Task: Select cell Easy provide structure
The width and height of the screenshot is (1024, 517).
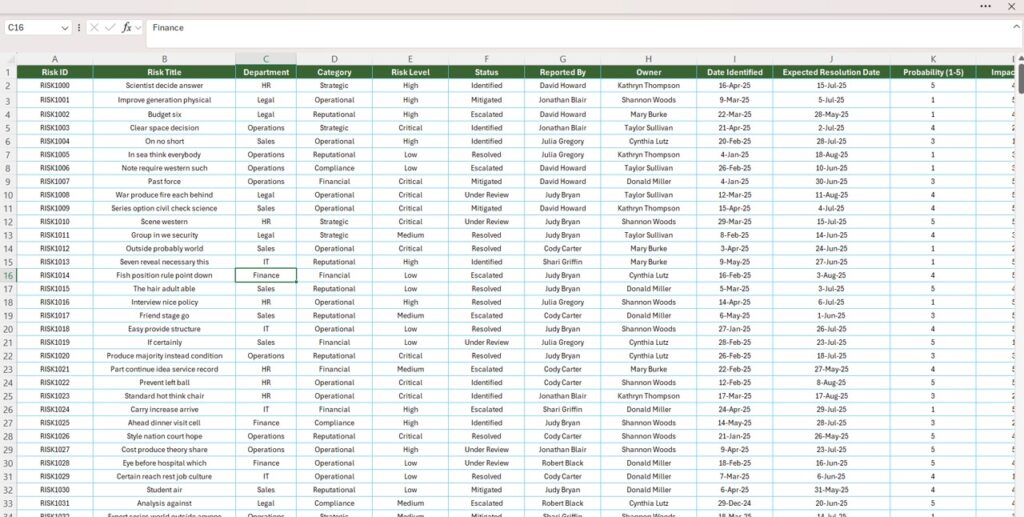Action: [x=165, y=329]
